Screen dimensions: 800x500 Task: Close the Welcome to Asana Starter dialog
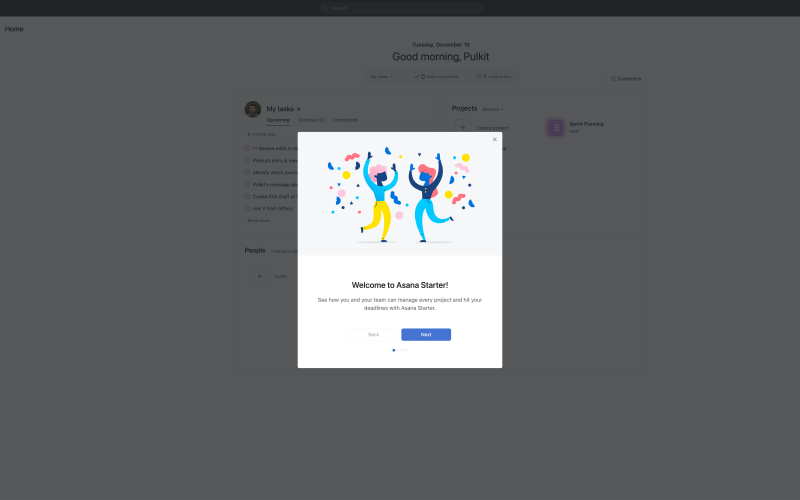[494, 139]
